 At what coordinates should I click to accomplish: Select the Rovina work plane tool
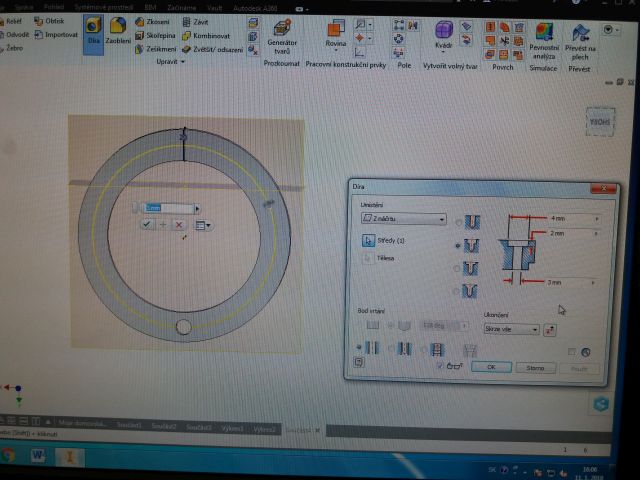336,34
